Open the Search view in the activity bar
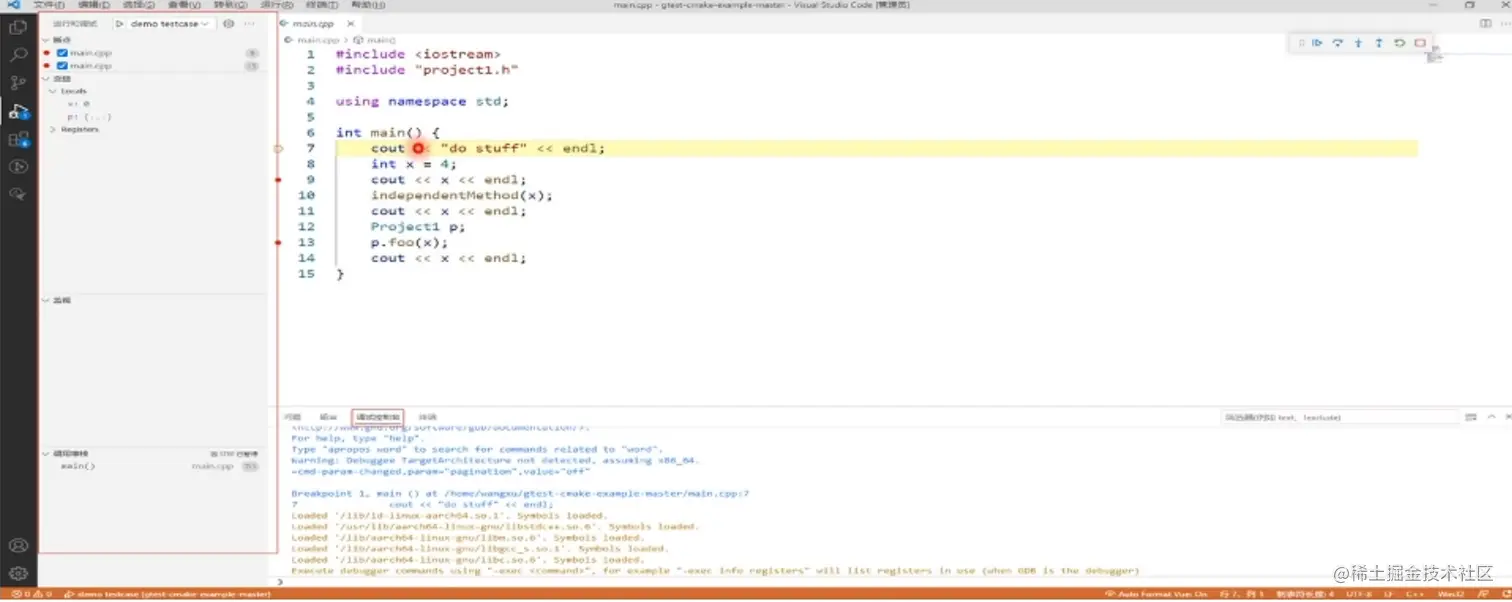Image resolution: width=1512 pixels, height=602 pixels. point(17,55)
